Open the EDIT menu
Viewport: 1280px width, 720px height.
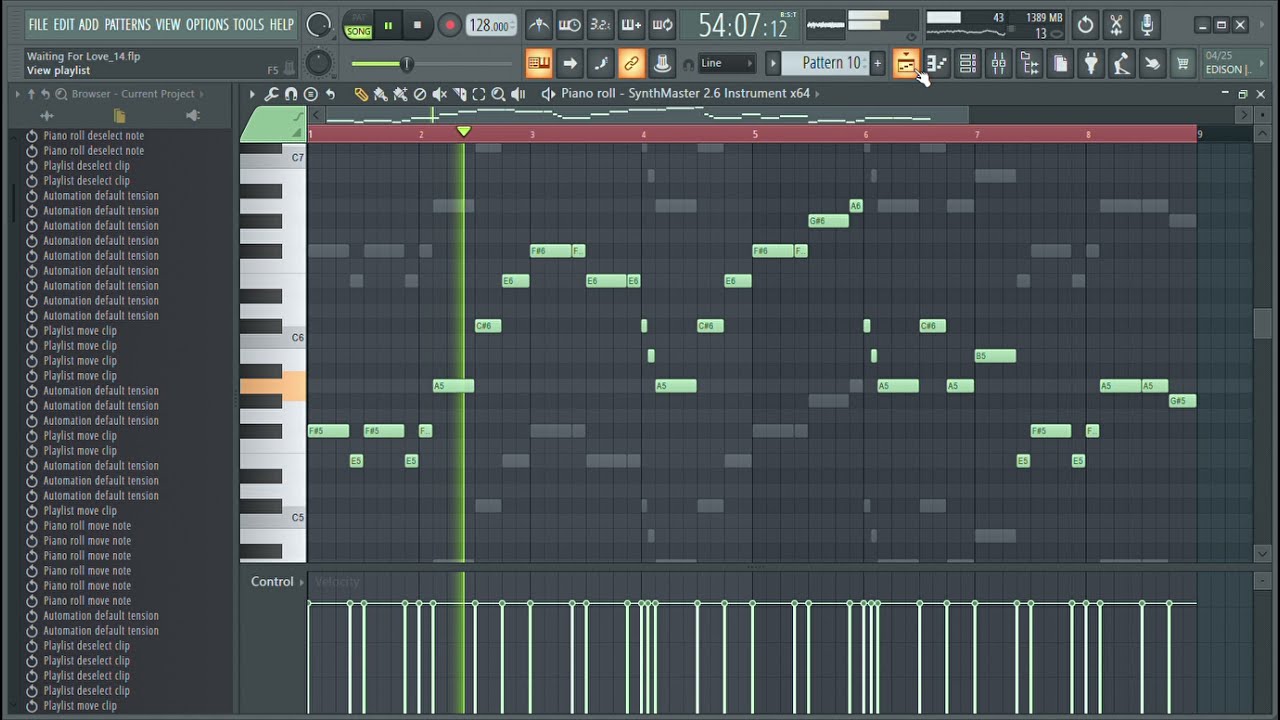[x=63, y=24]
